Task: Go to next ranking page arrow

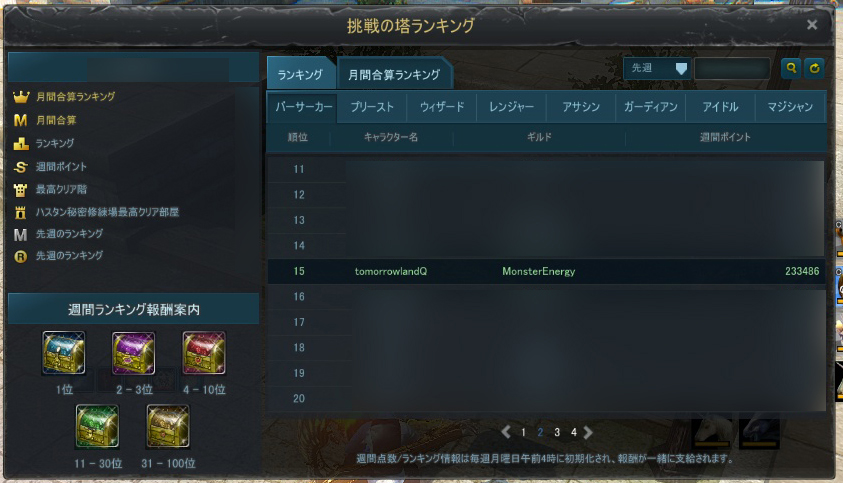Action: [x=588, y=432]
